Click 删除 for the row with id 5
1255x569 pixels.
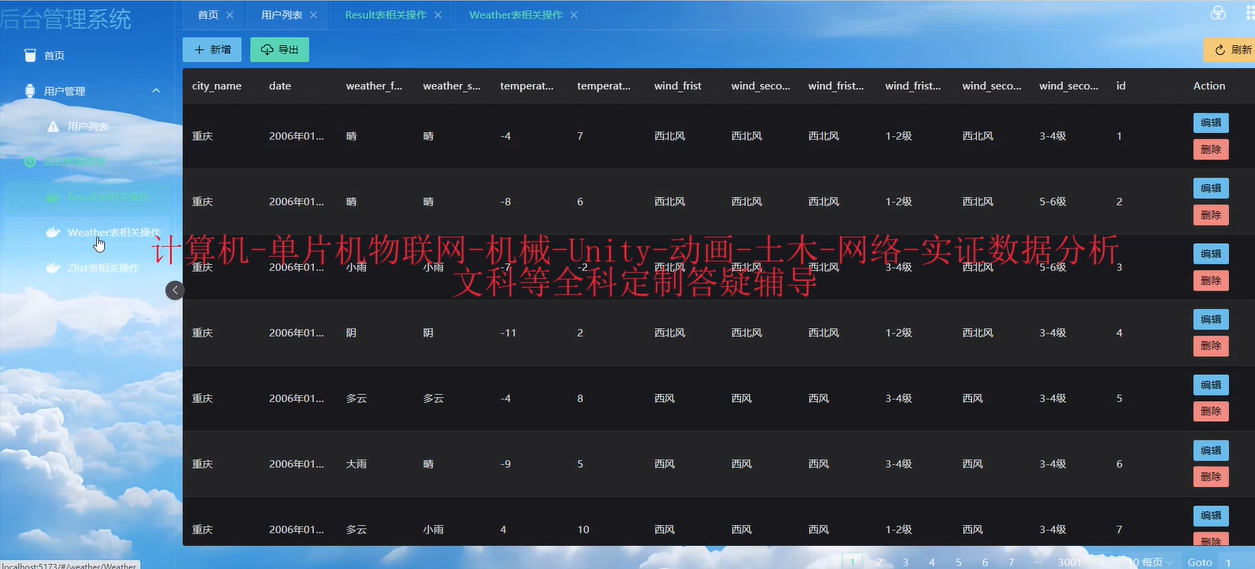1211,411
